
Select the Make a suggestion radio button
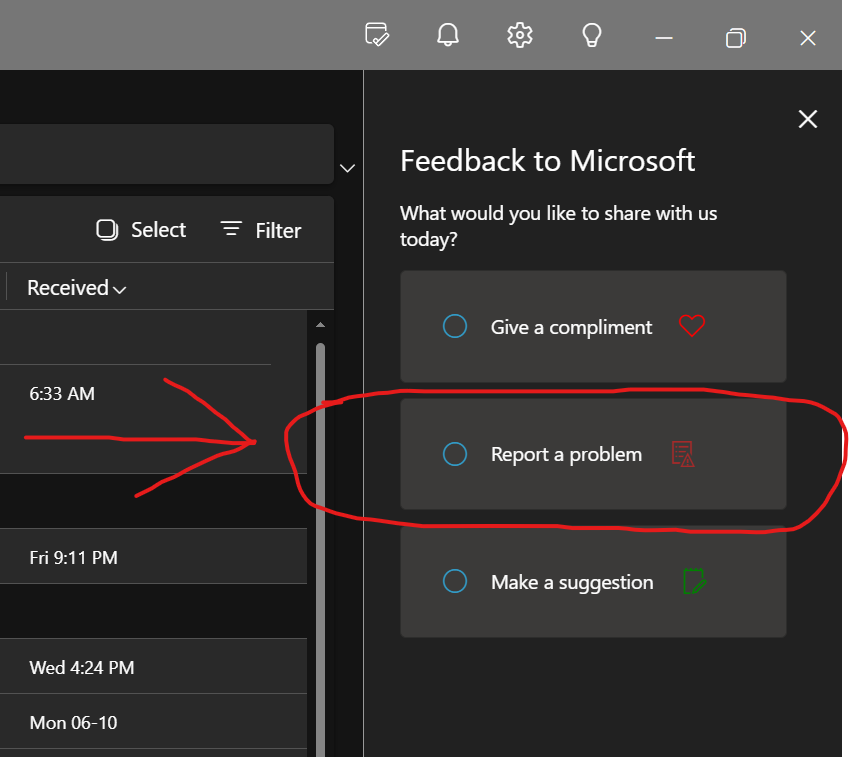tap(455, 581)
